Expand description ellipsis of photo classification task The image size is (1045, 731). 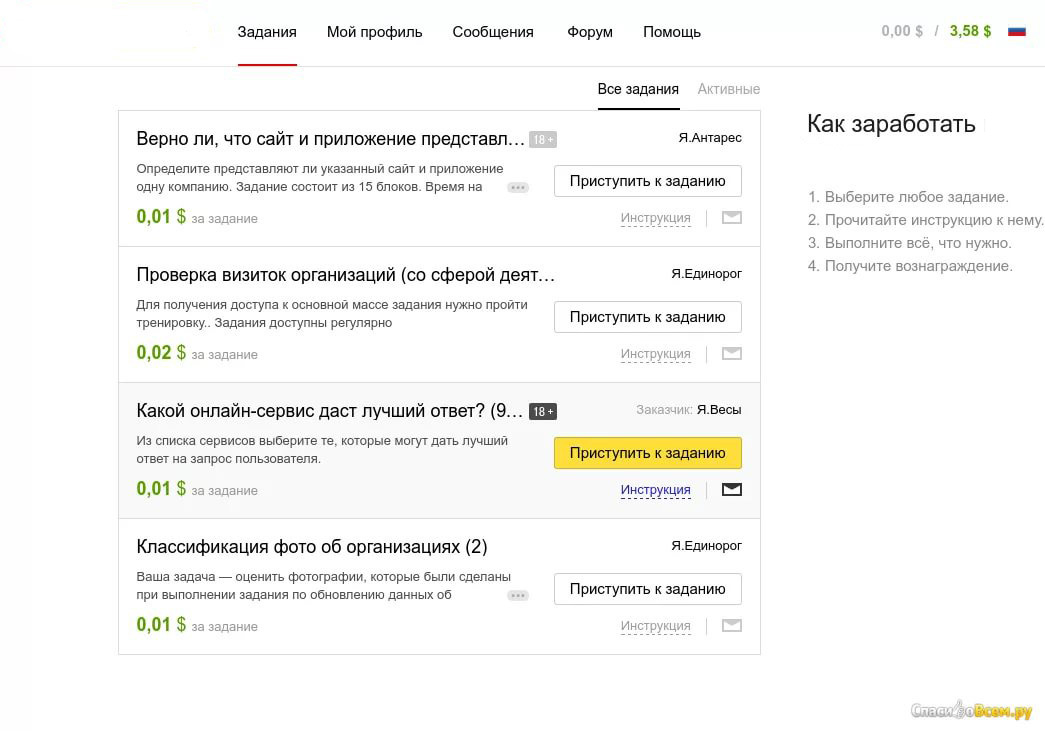pyautogui.click(x=517, y=595)
